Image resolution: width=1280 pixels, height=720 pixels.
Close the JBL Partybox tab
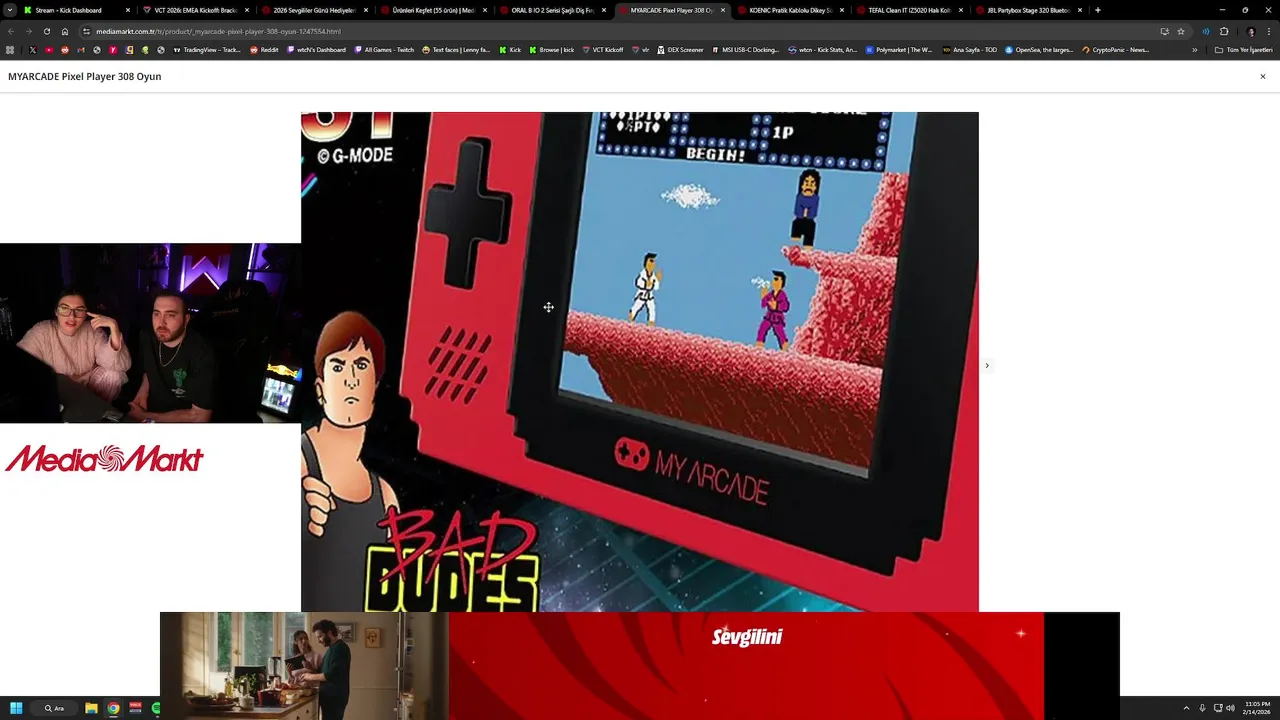pyautogui.click(x=1080, y=10)
